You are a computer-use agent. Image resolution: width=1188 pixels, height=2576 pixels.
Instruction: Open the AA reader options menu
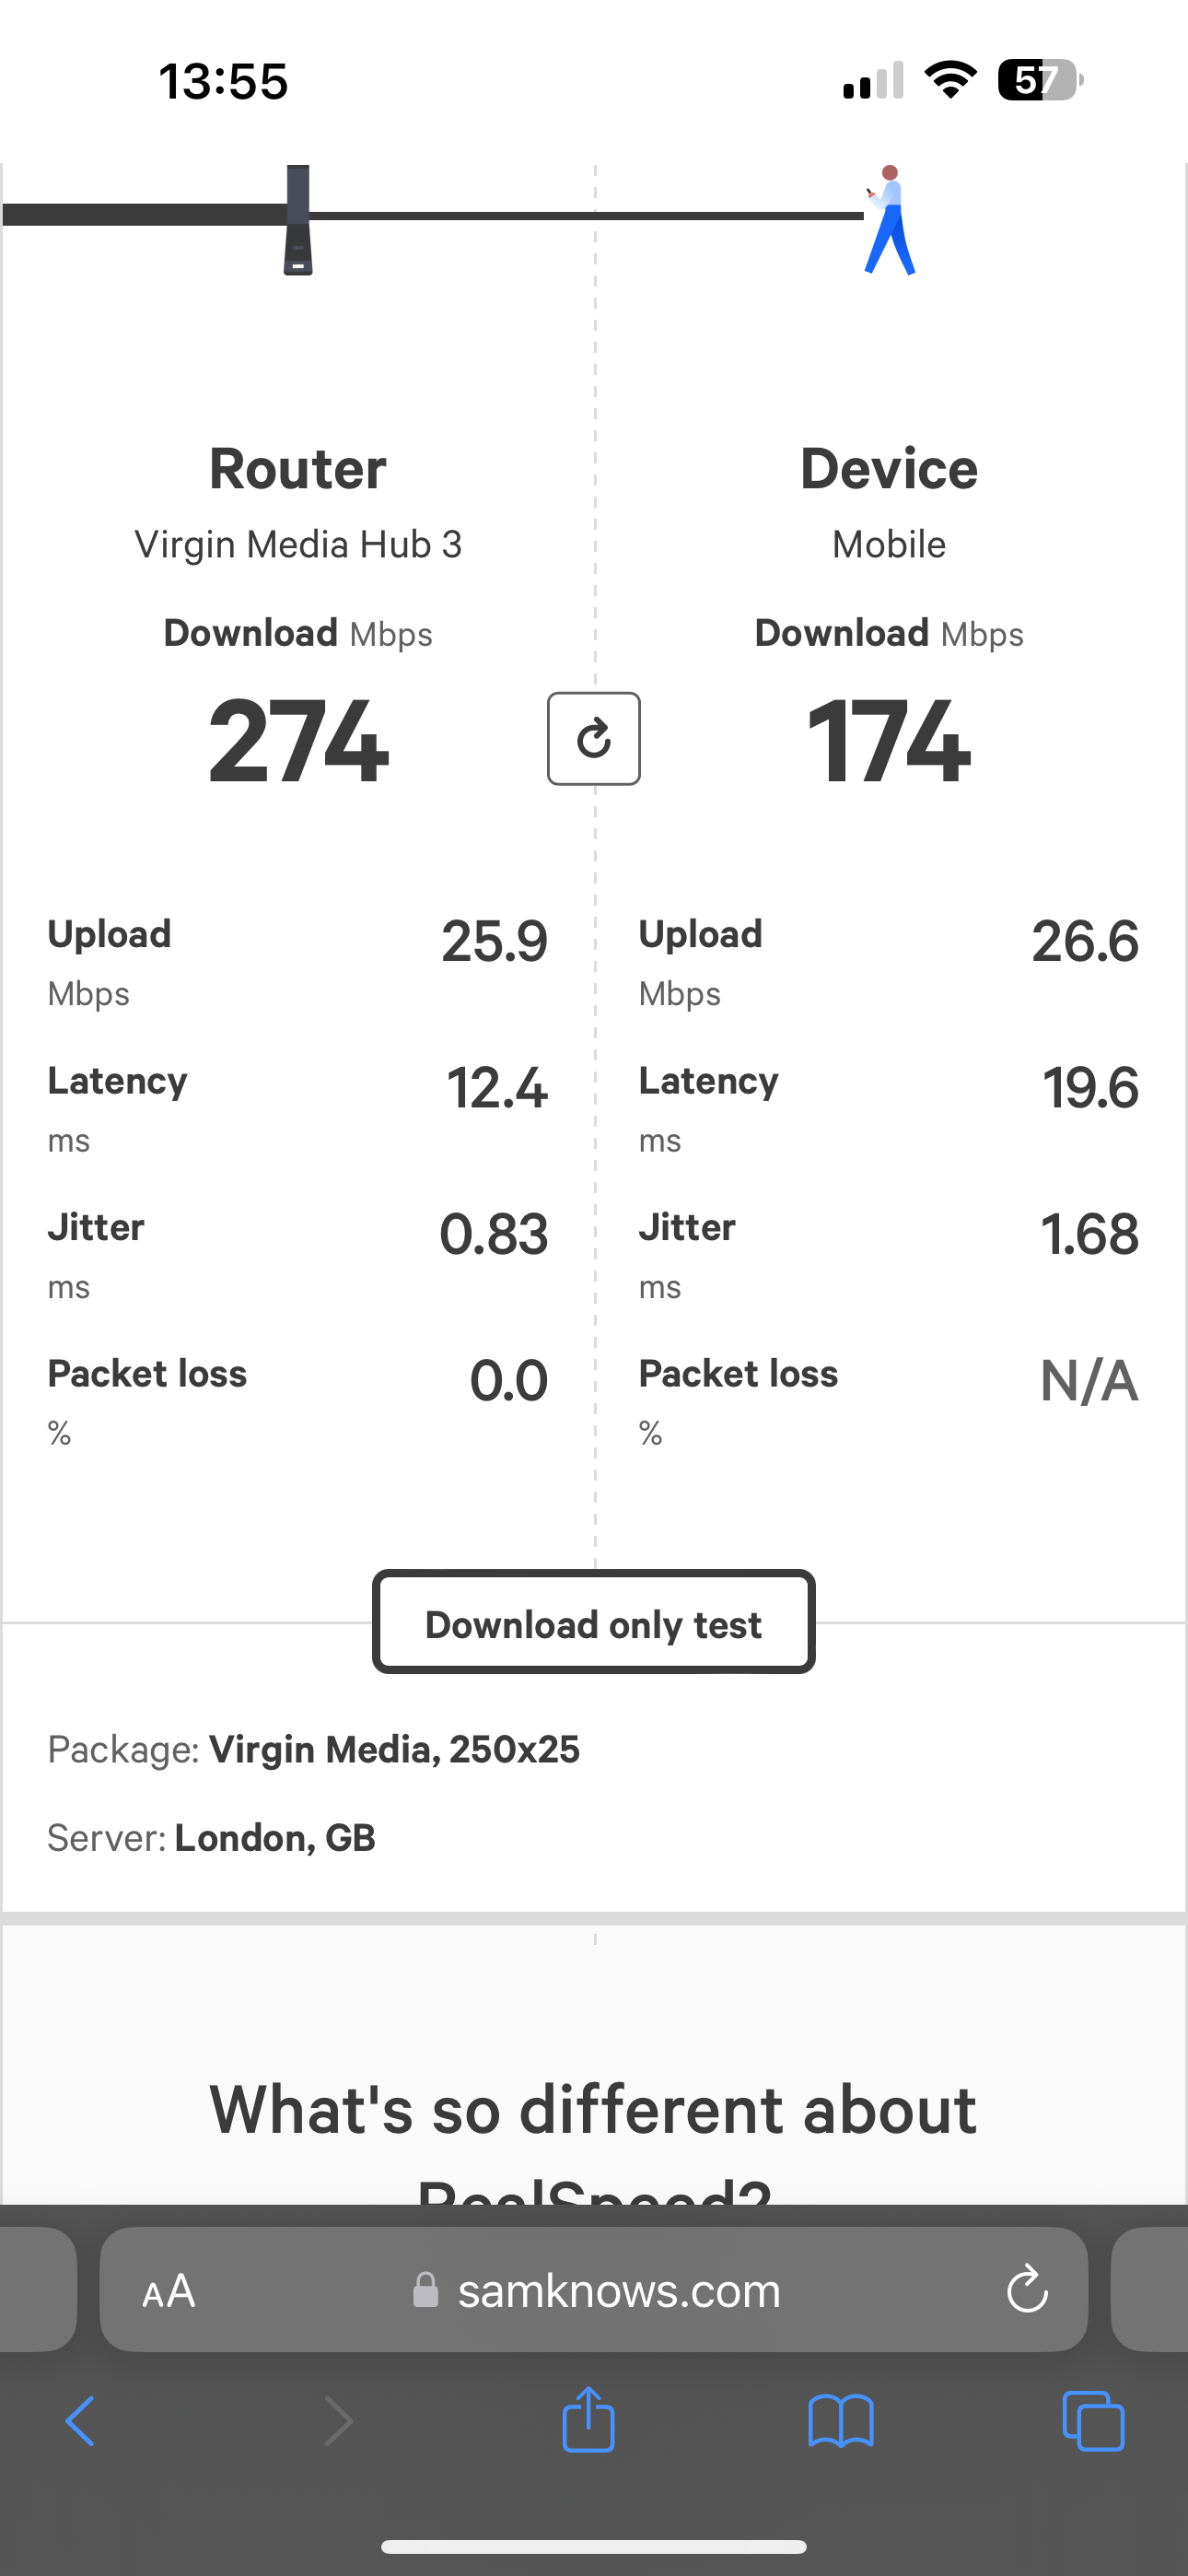(168, 2291)
